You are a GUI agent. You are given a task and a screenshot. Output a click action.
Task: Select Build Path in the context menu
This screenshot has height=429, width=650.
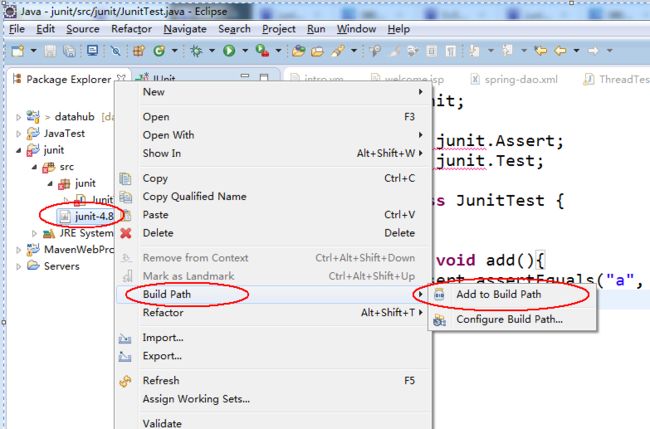click(x=273, y=295)
